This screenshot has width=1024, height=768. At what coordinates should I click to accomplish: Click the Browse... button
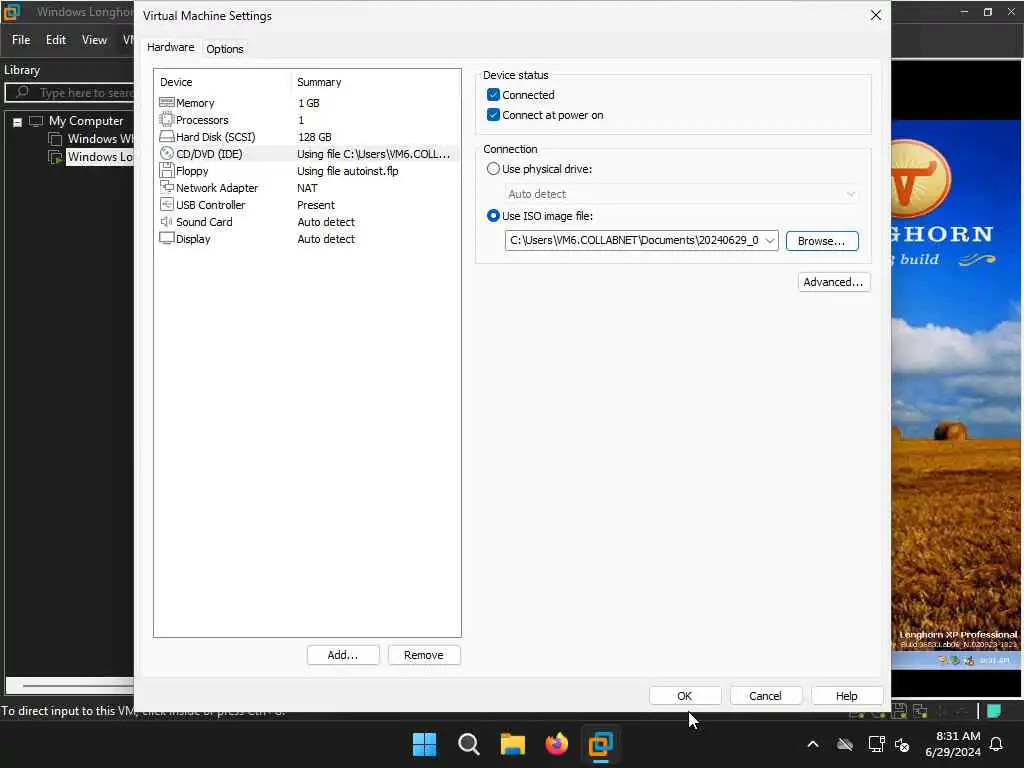click(x=822, y=241)
